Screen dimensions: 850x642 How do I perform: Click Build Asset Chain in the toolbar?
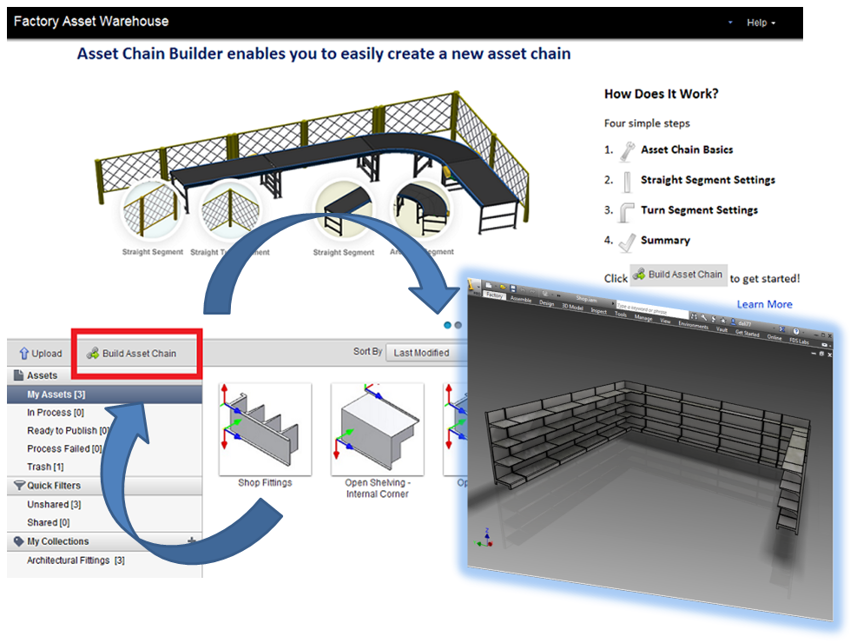(x=132, y=354)
